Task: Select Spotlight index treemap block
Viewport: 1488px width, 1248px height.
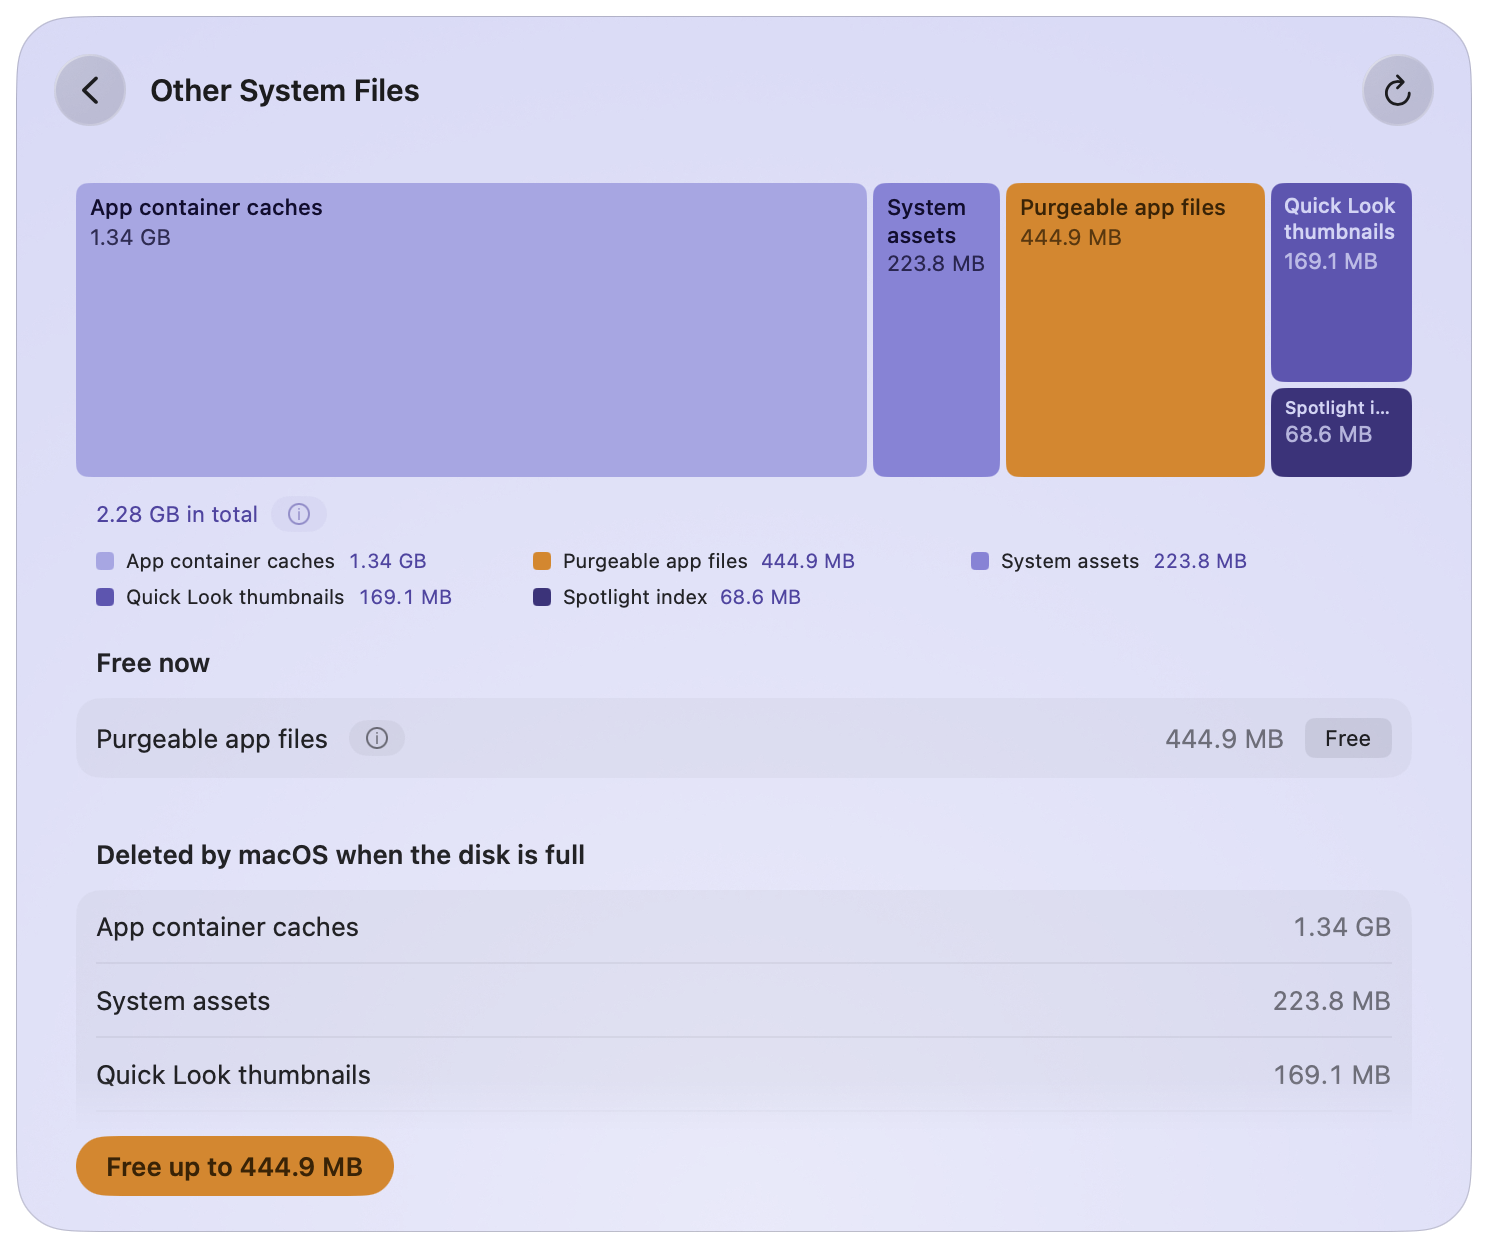Action: click(x=1341, y=432)
